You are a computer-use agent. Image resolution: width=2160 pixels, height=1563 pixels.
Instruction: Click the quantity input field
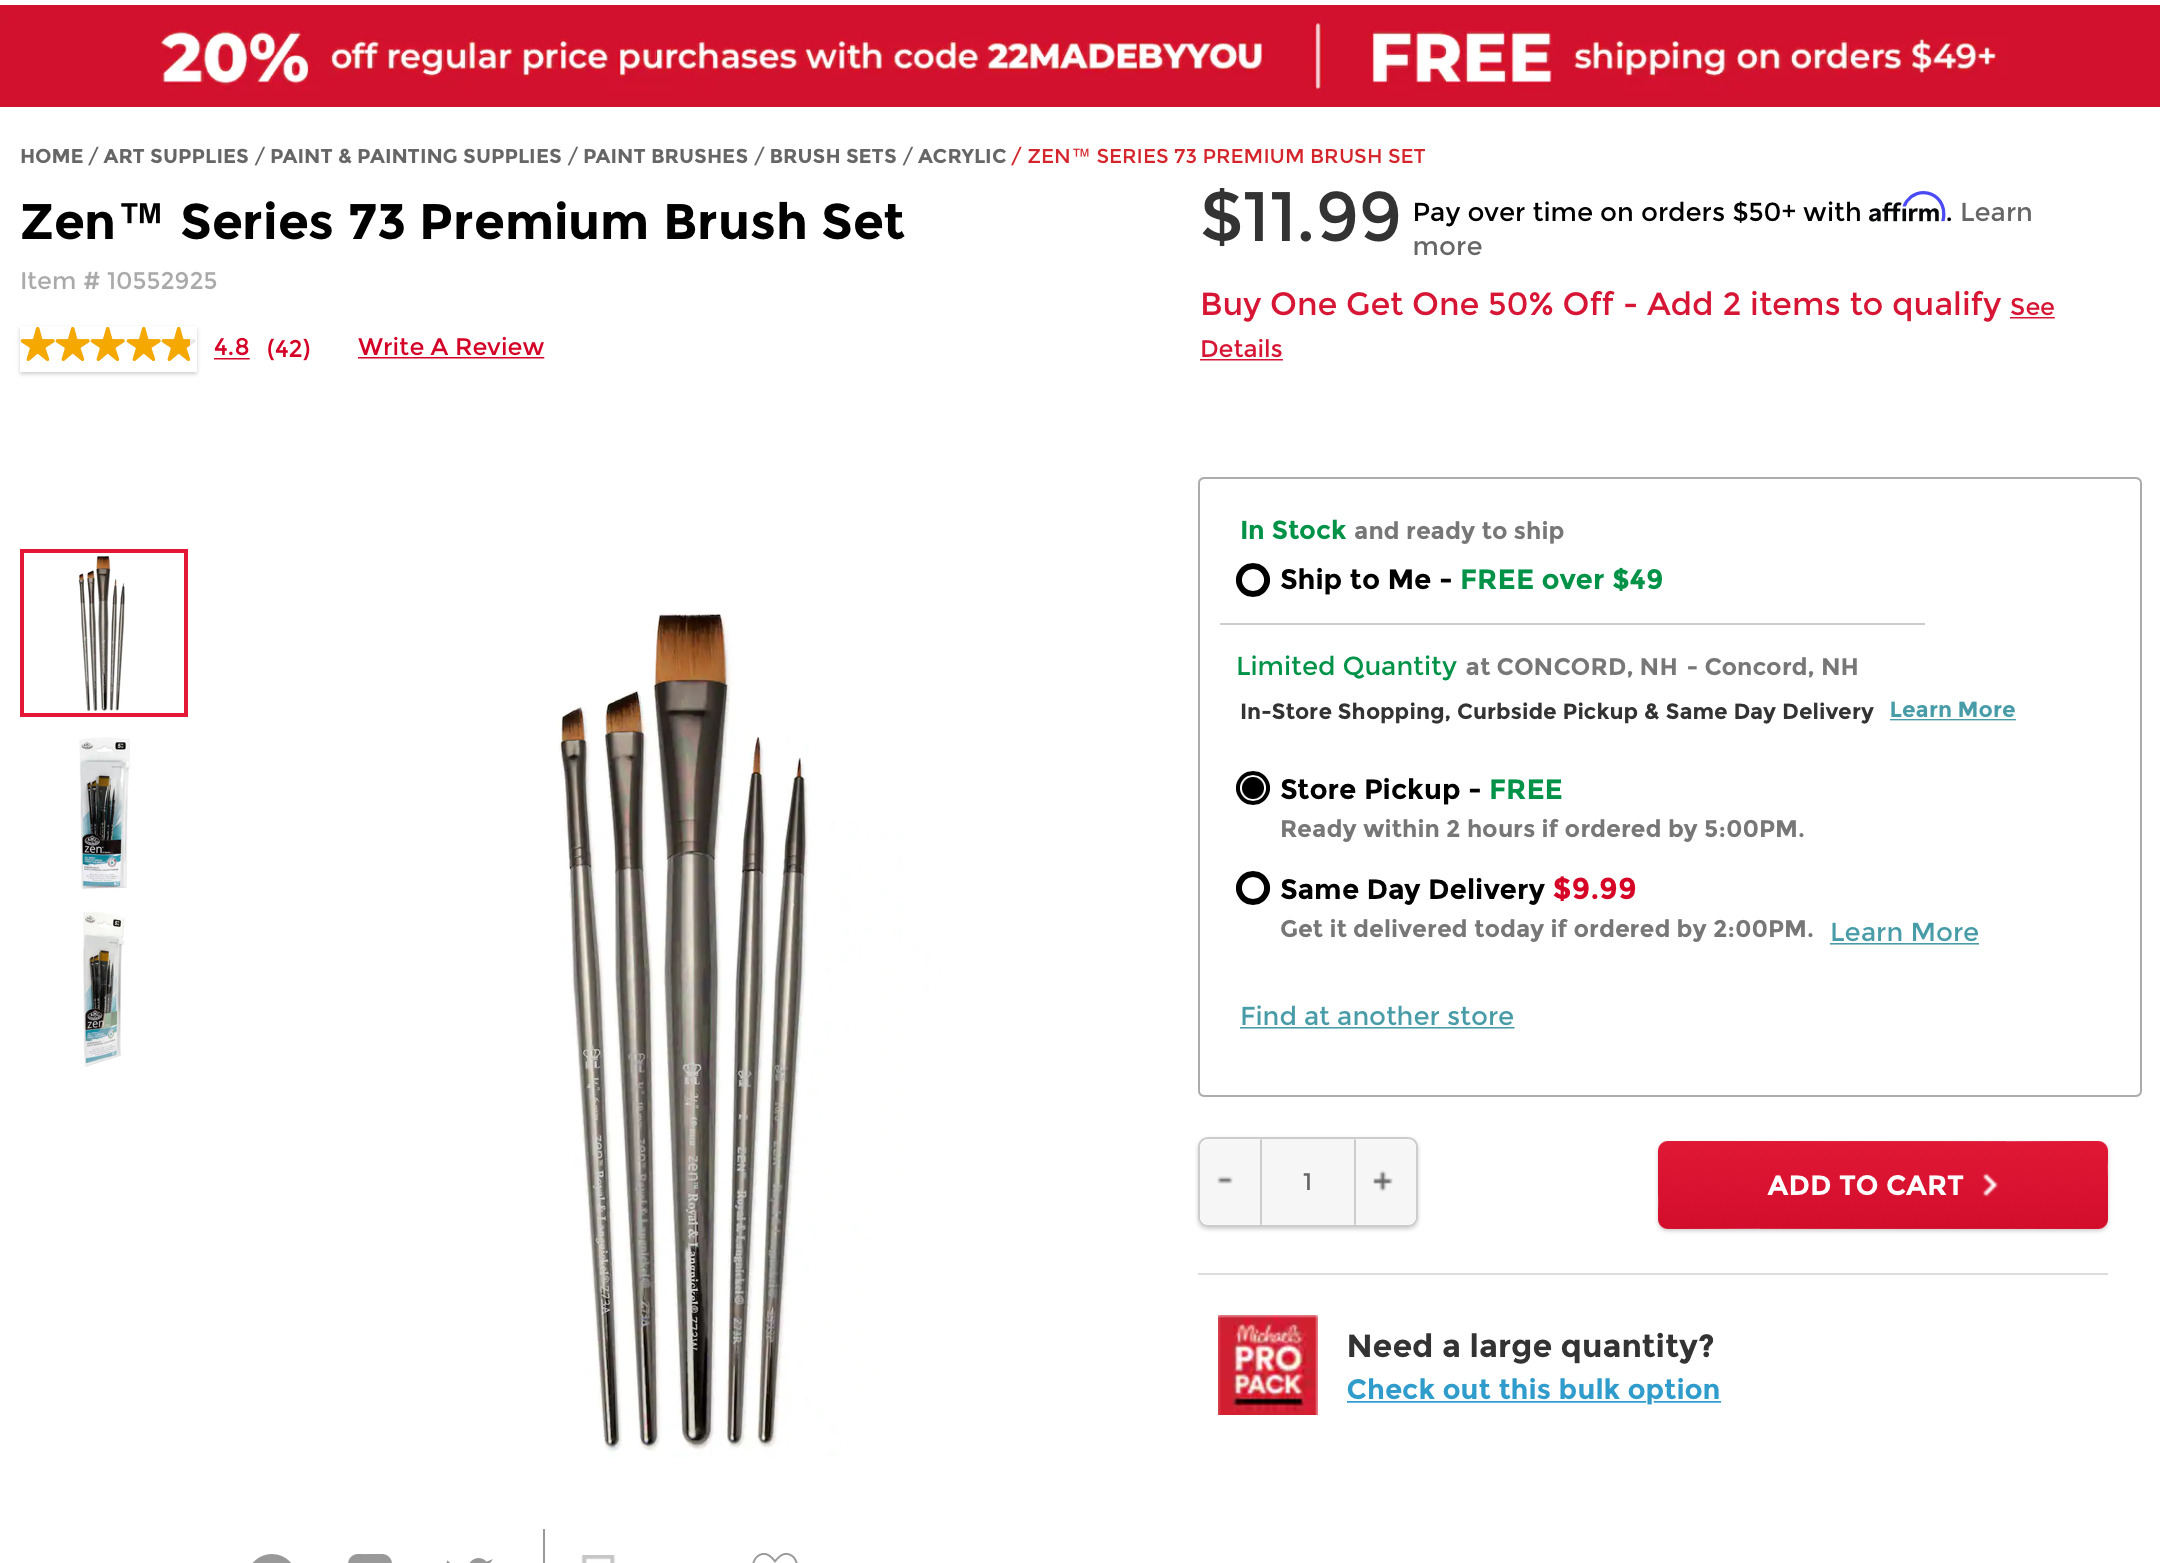1307,1182
